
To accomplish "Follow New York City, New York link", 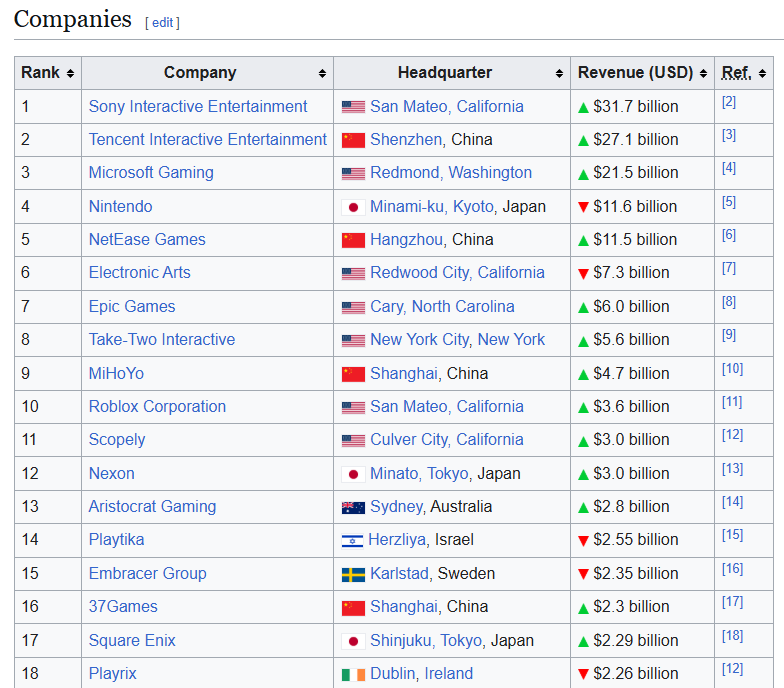I will tap(458, 340).
